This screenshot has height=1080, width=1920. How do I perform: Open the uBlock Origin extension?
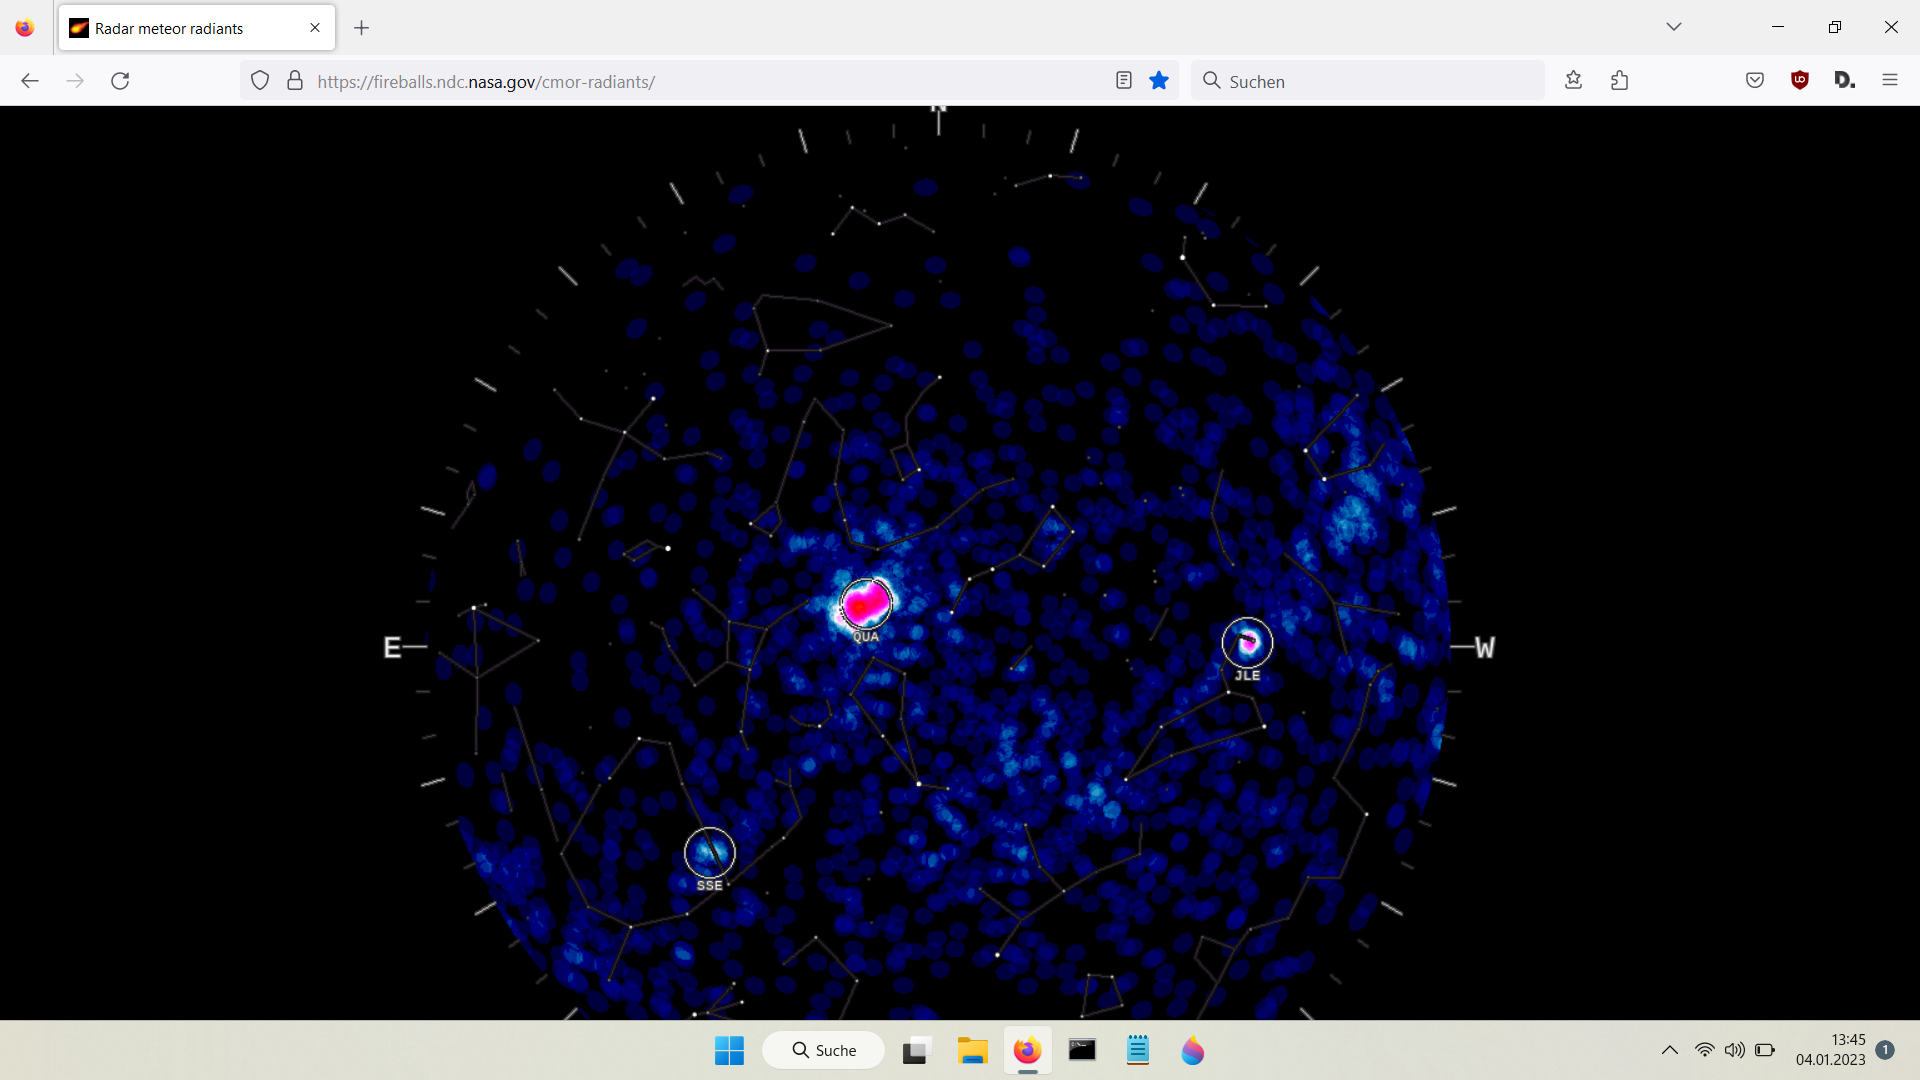click(x=1800, y=81)
